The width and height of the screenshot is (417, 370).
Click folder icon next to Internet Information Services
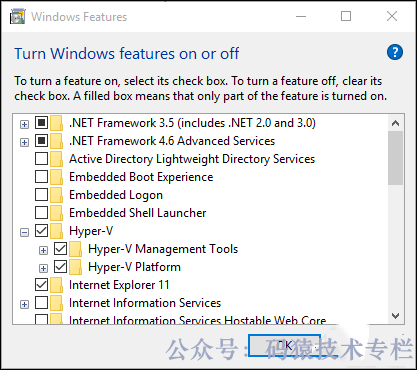[57, 303]
